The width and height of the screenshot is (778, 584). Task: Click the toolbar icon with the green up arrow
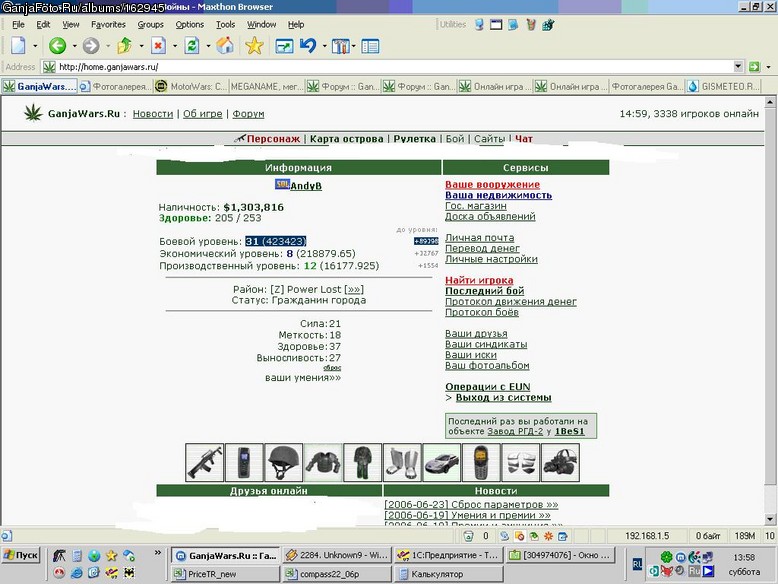coord(124,46)
